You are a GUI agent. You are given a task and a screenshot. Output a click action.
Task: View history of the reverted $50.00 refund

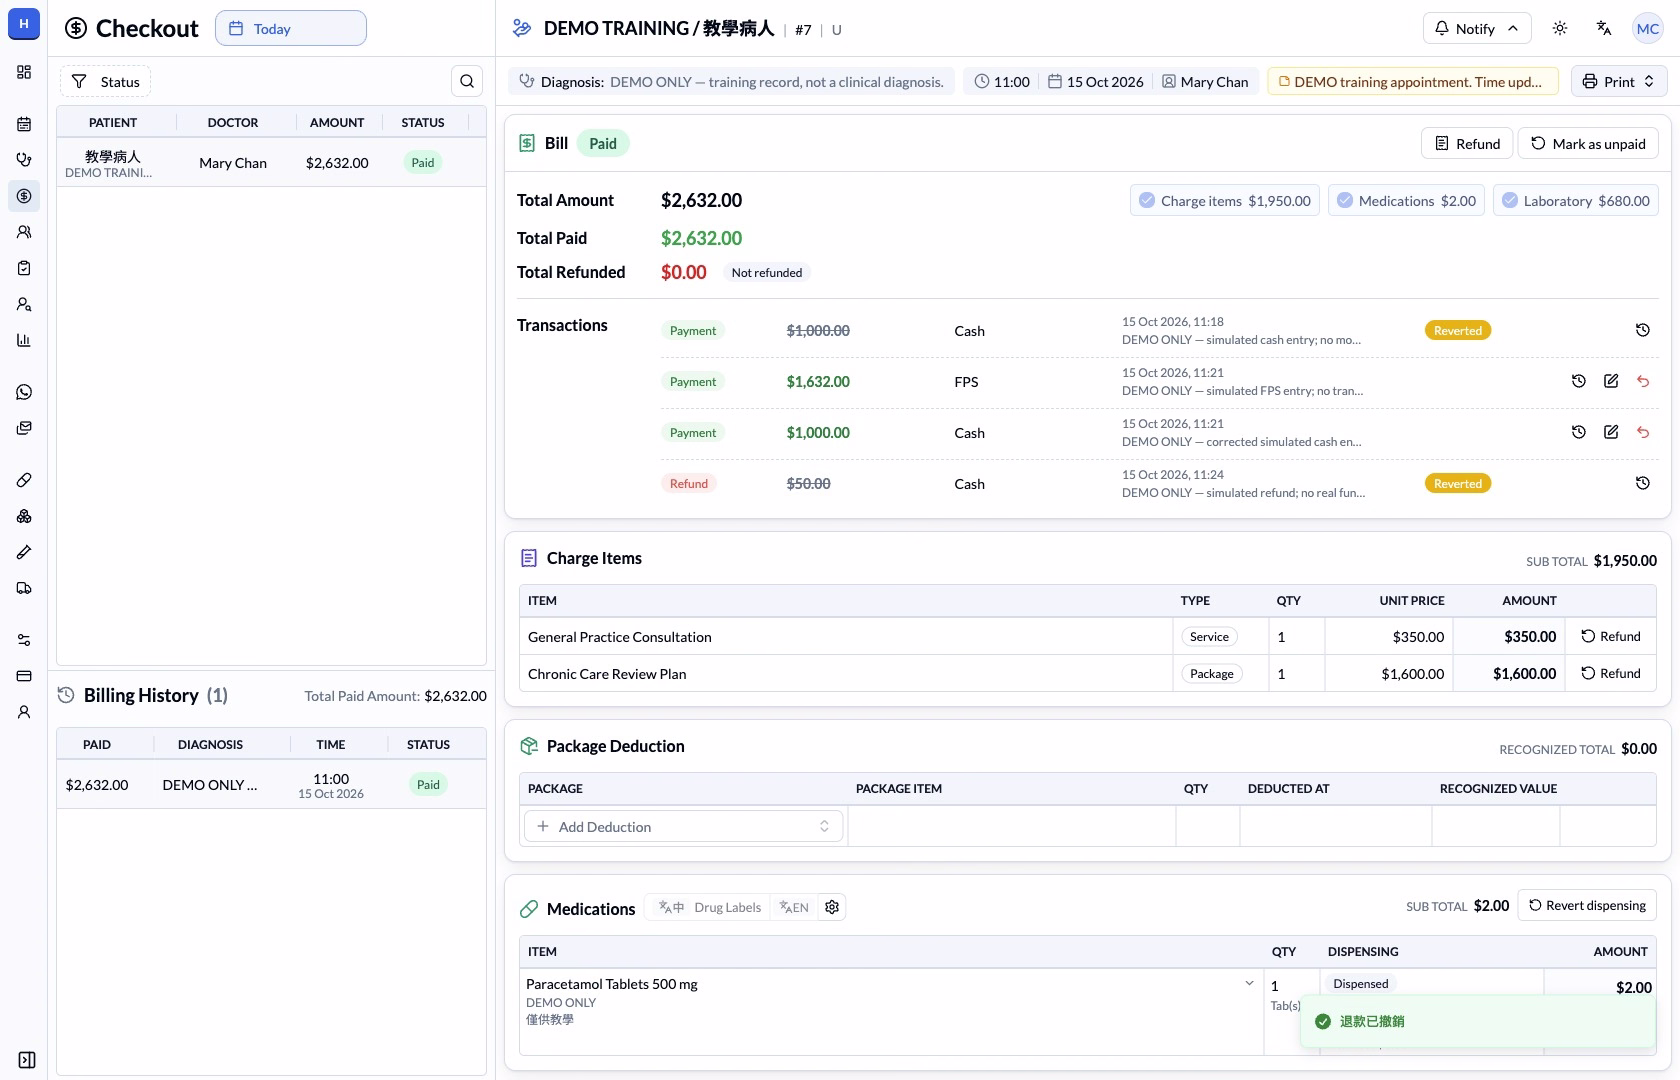click(1642, 483)
